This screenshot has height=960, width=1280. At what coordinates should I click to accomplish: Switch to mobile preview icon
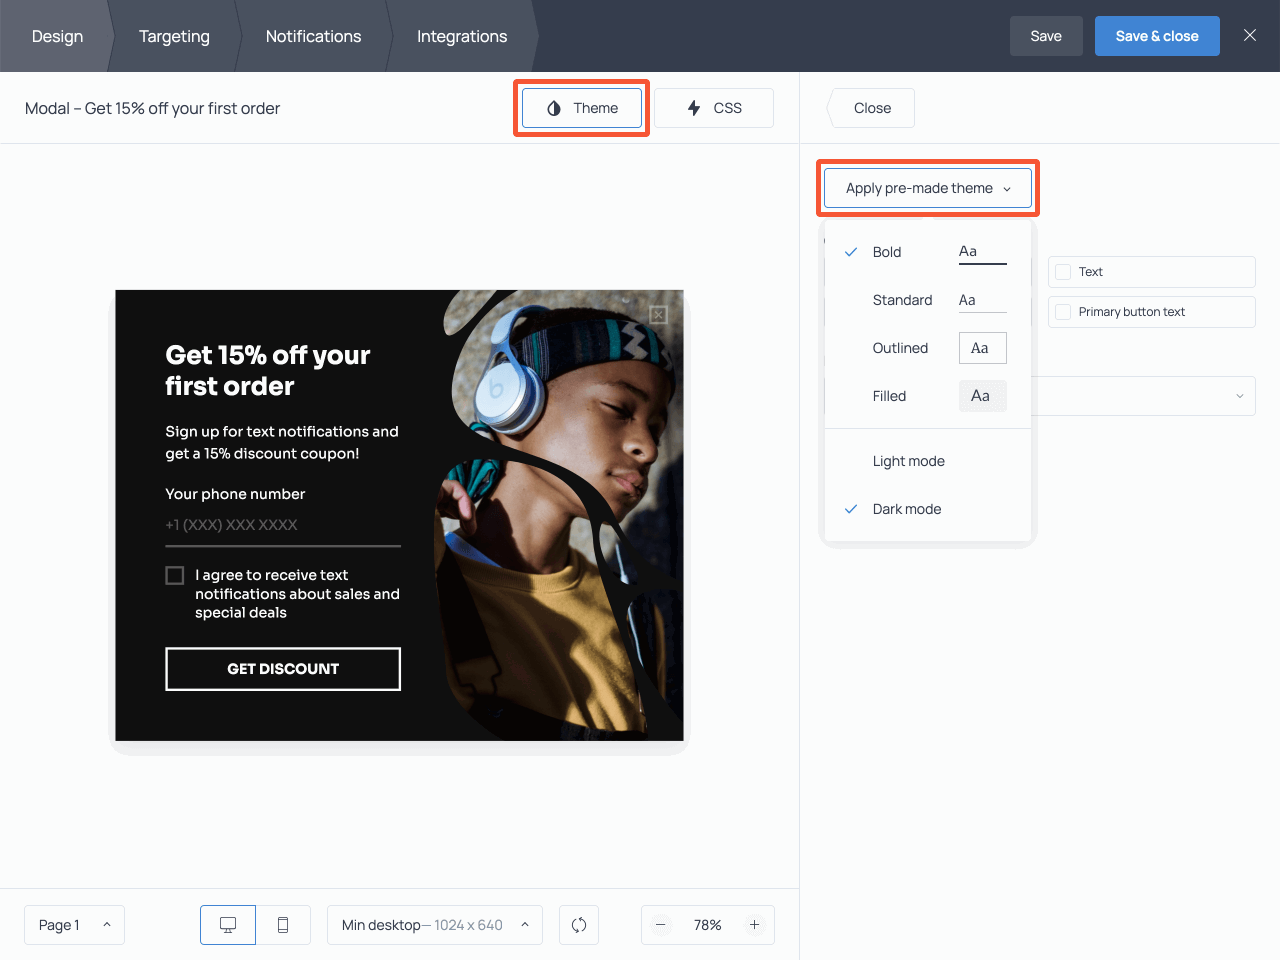[x=283, y=925]
